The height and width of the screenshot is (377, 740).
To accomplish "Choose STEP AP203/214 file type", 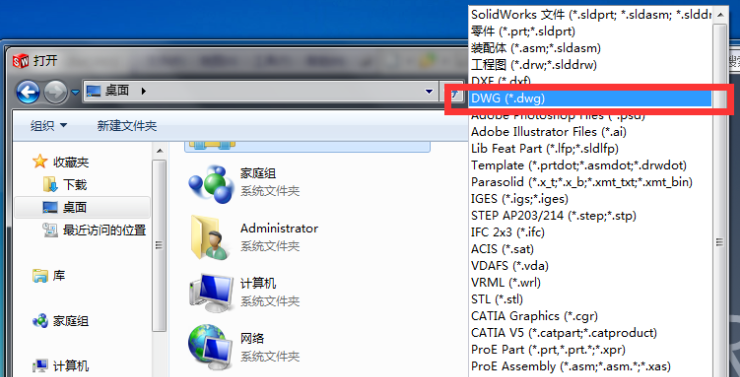I will (x=591, y=216).
